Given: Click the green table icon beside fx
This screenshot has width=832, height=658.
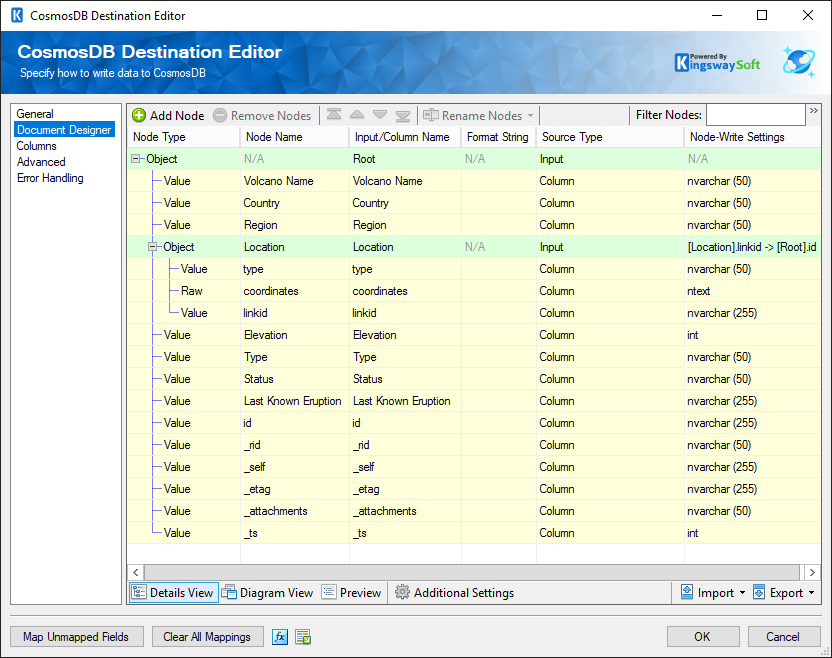Looking at the screenshot, I should tap(303, 636).
